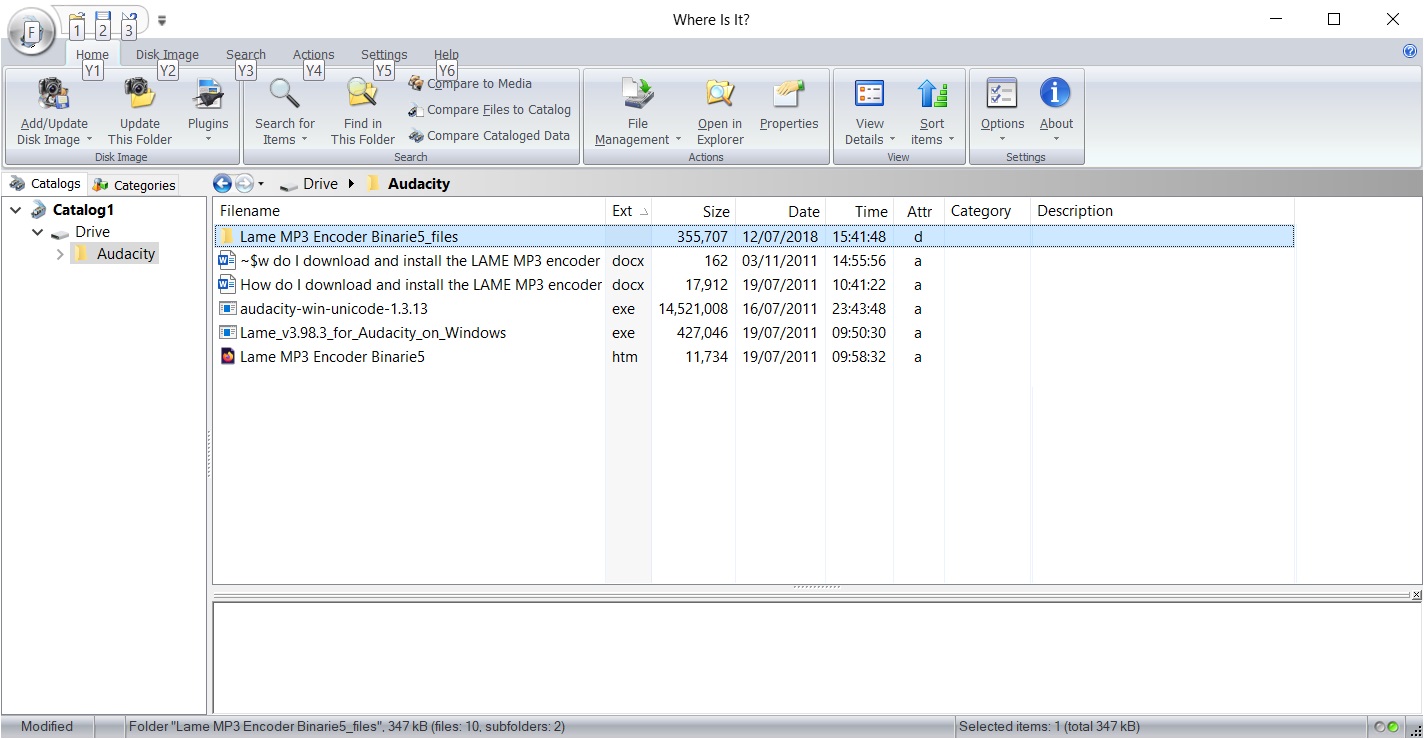
Task: Collapse the Drive node in the tree
Action: click(37, 232)
